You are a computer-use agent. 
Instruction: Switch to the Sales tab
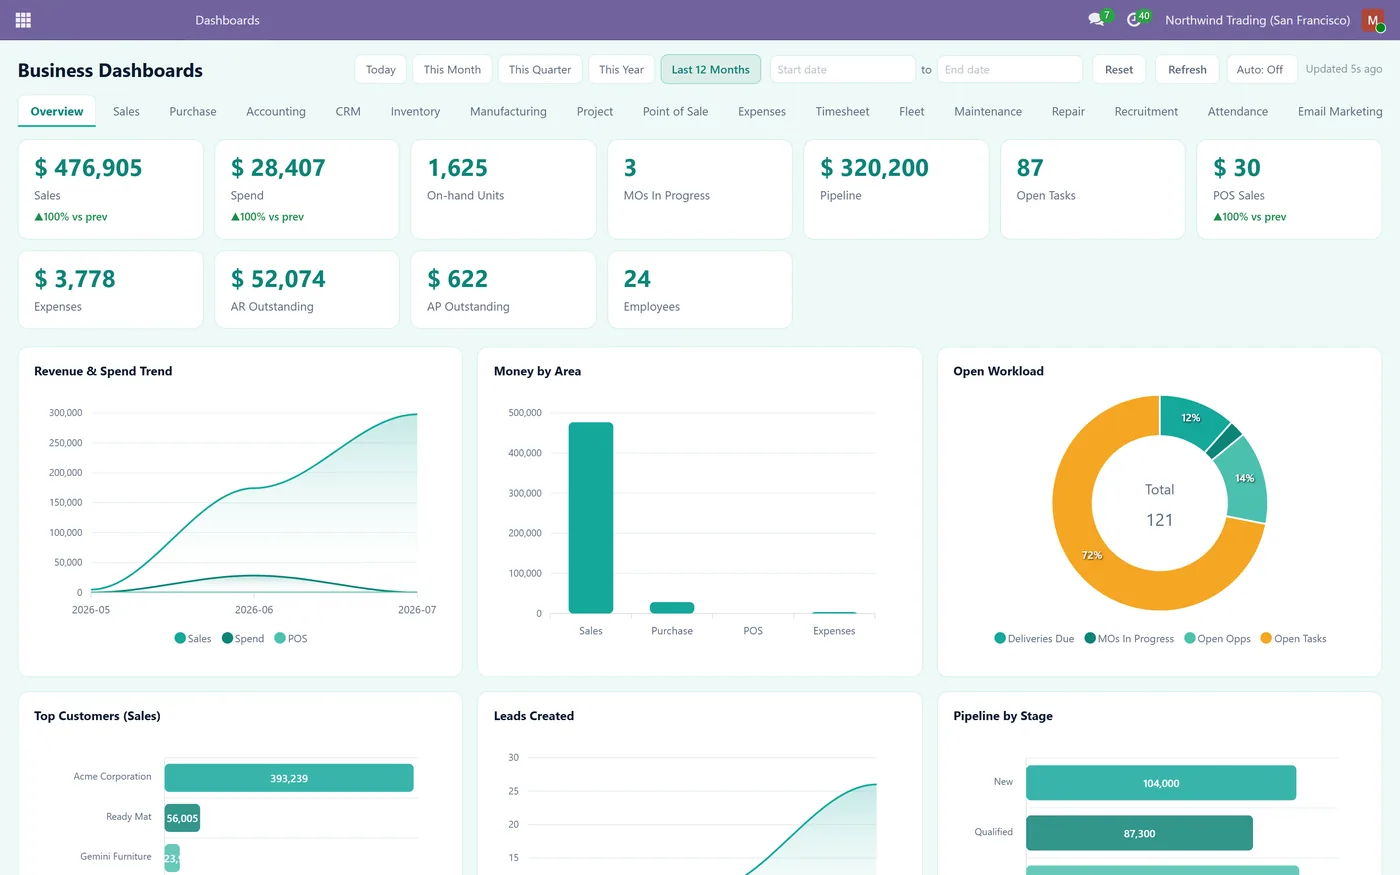pos(126,111)
